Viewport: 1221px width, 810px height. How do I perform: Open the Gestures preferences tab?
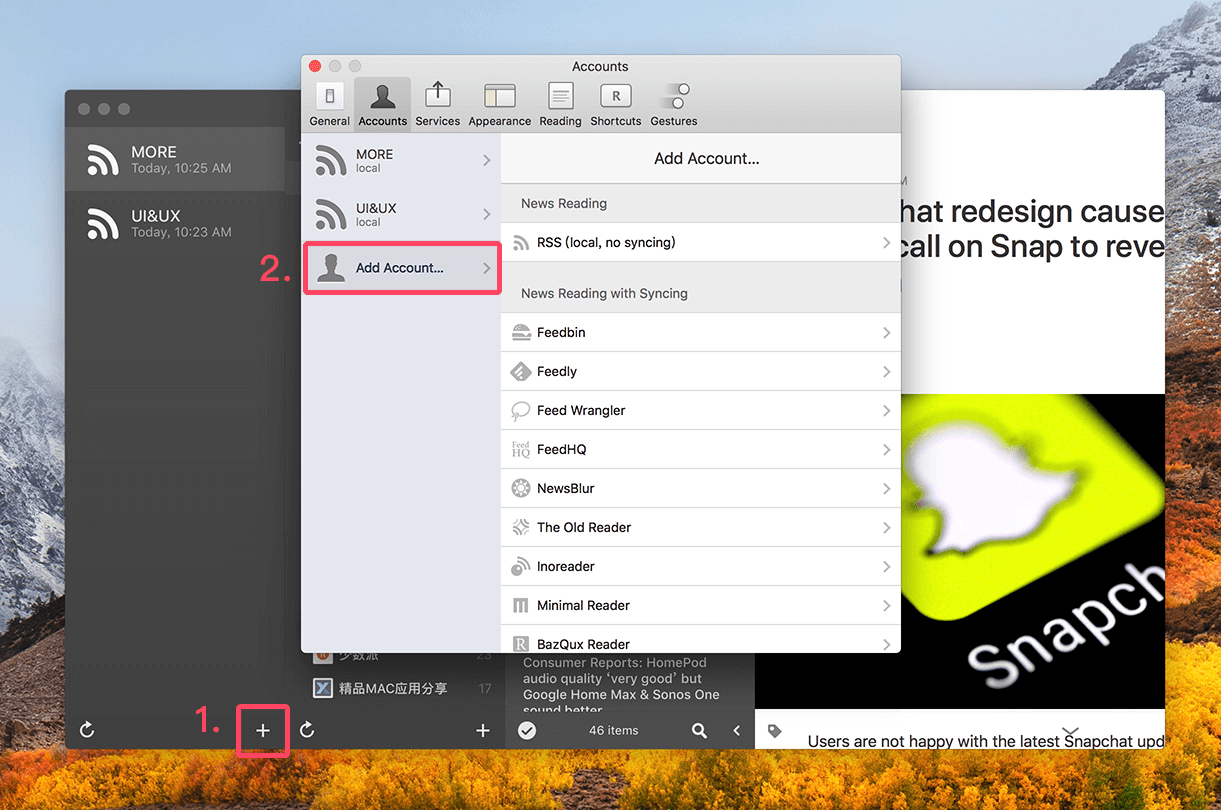(673, 104)
